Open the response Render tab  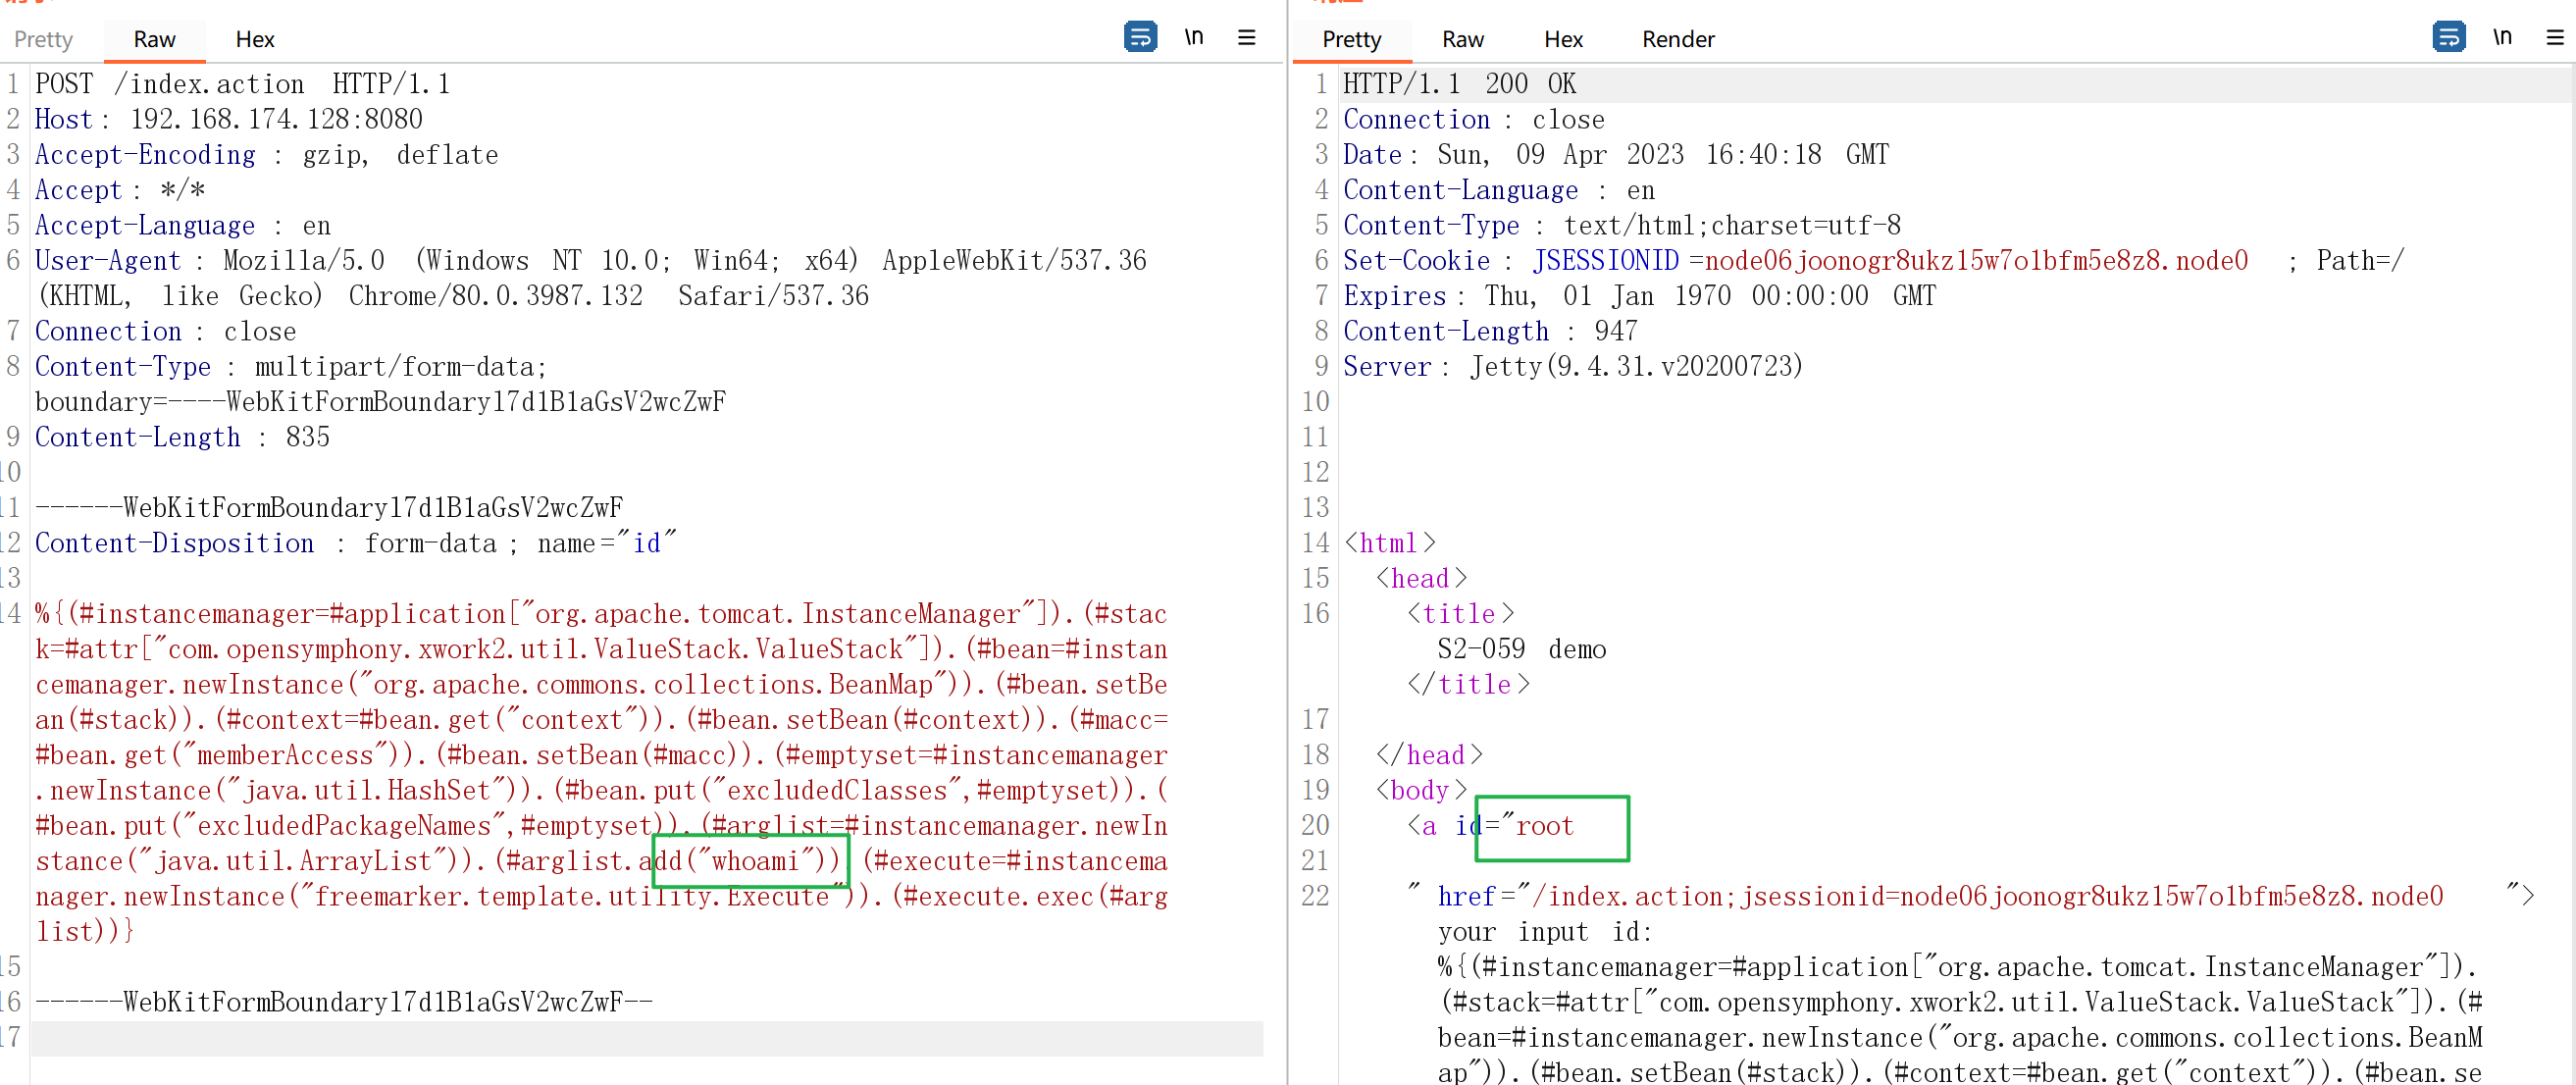pyautogui.click(x=1678, y=39)
